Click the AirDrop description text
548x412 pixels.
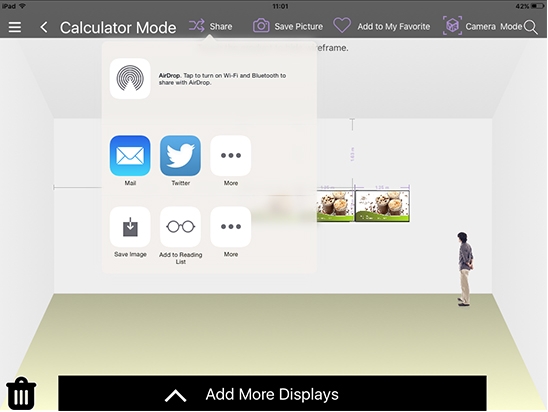(x=222, y=79)
